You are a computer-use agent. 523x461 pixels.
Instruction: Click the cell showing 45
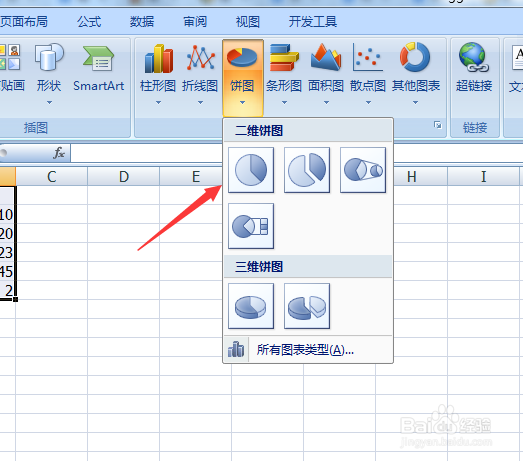pos(7,271)
